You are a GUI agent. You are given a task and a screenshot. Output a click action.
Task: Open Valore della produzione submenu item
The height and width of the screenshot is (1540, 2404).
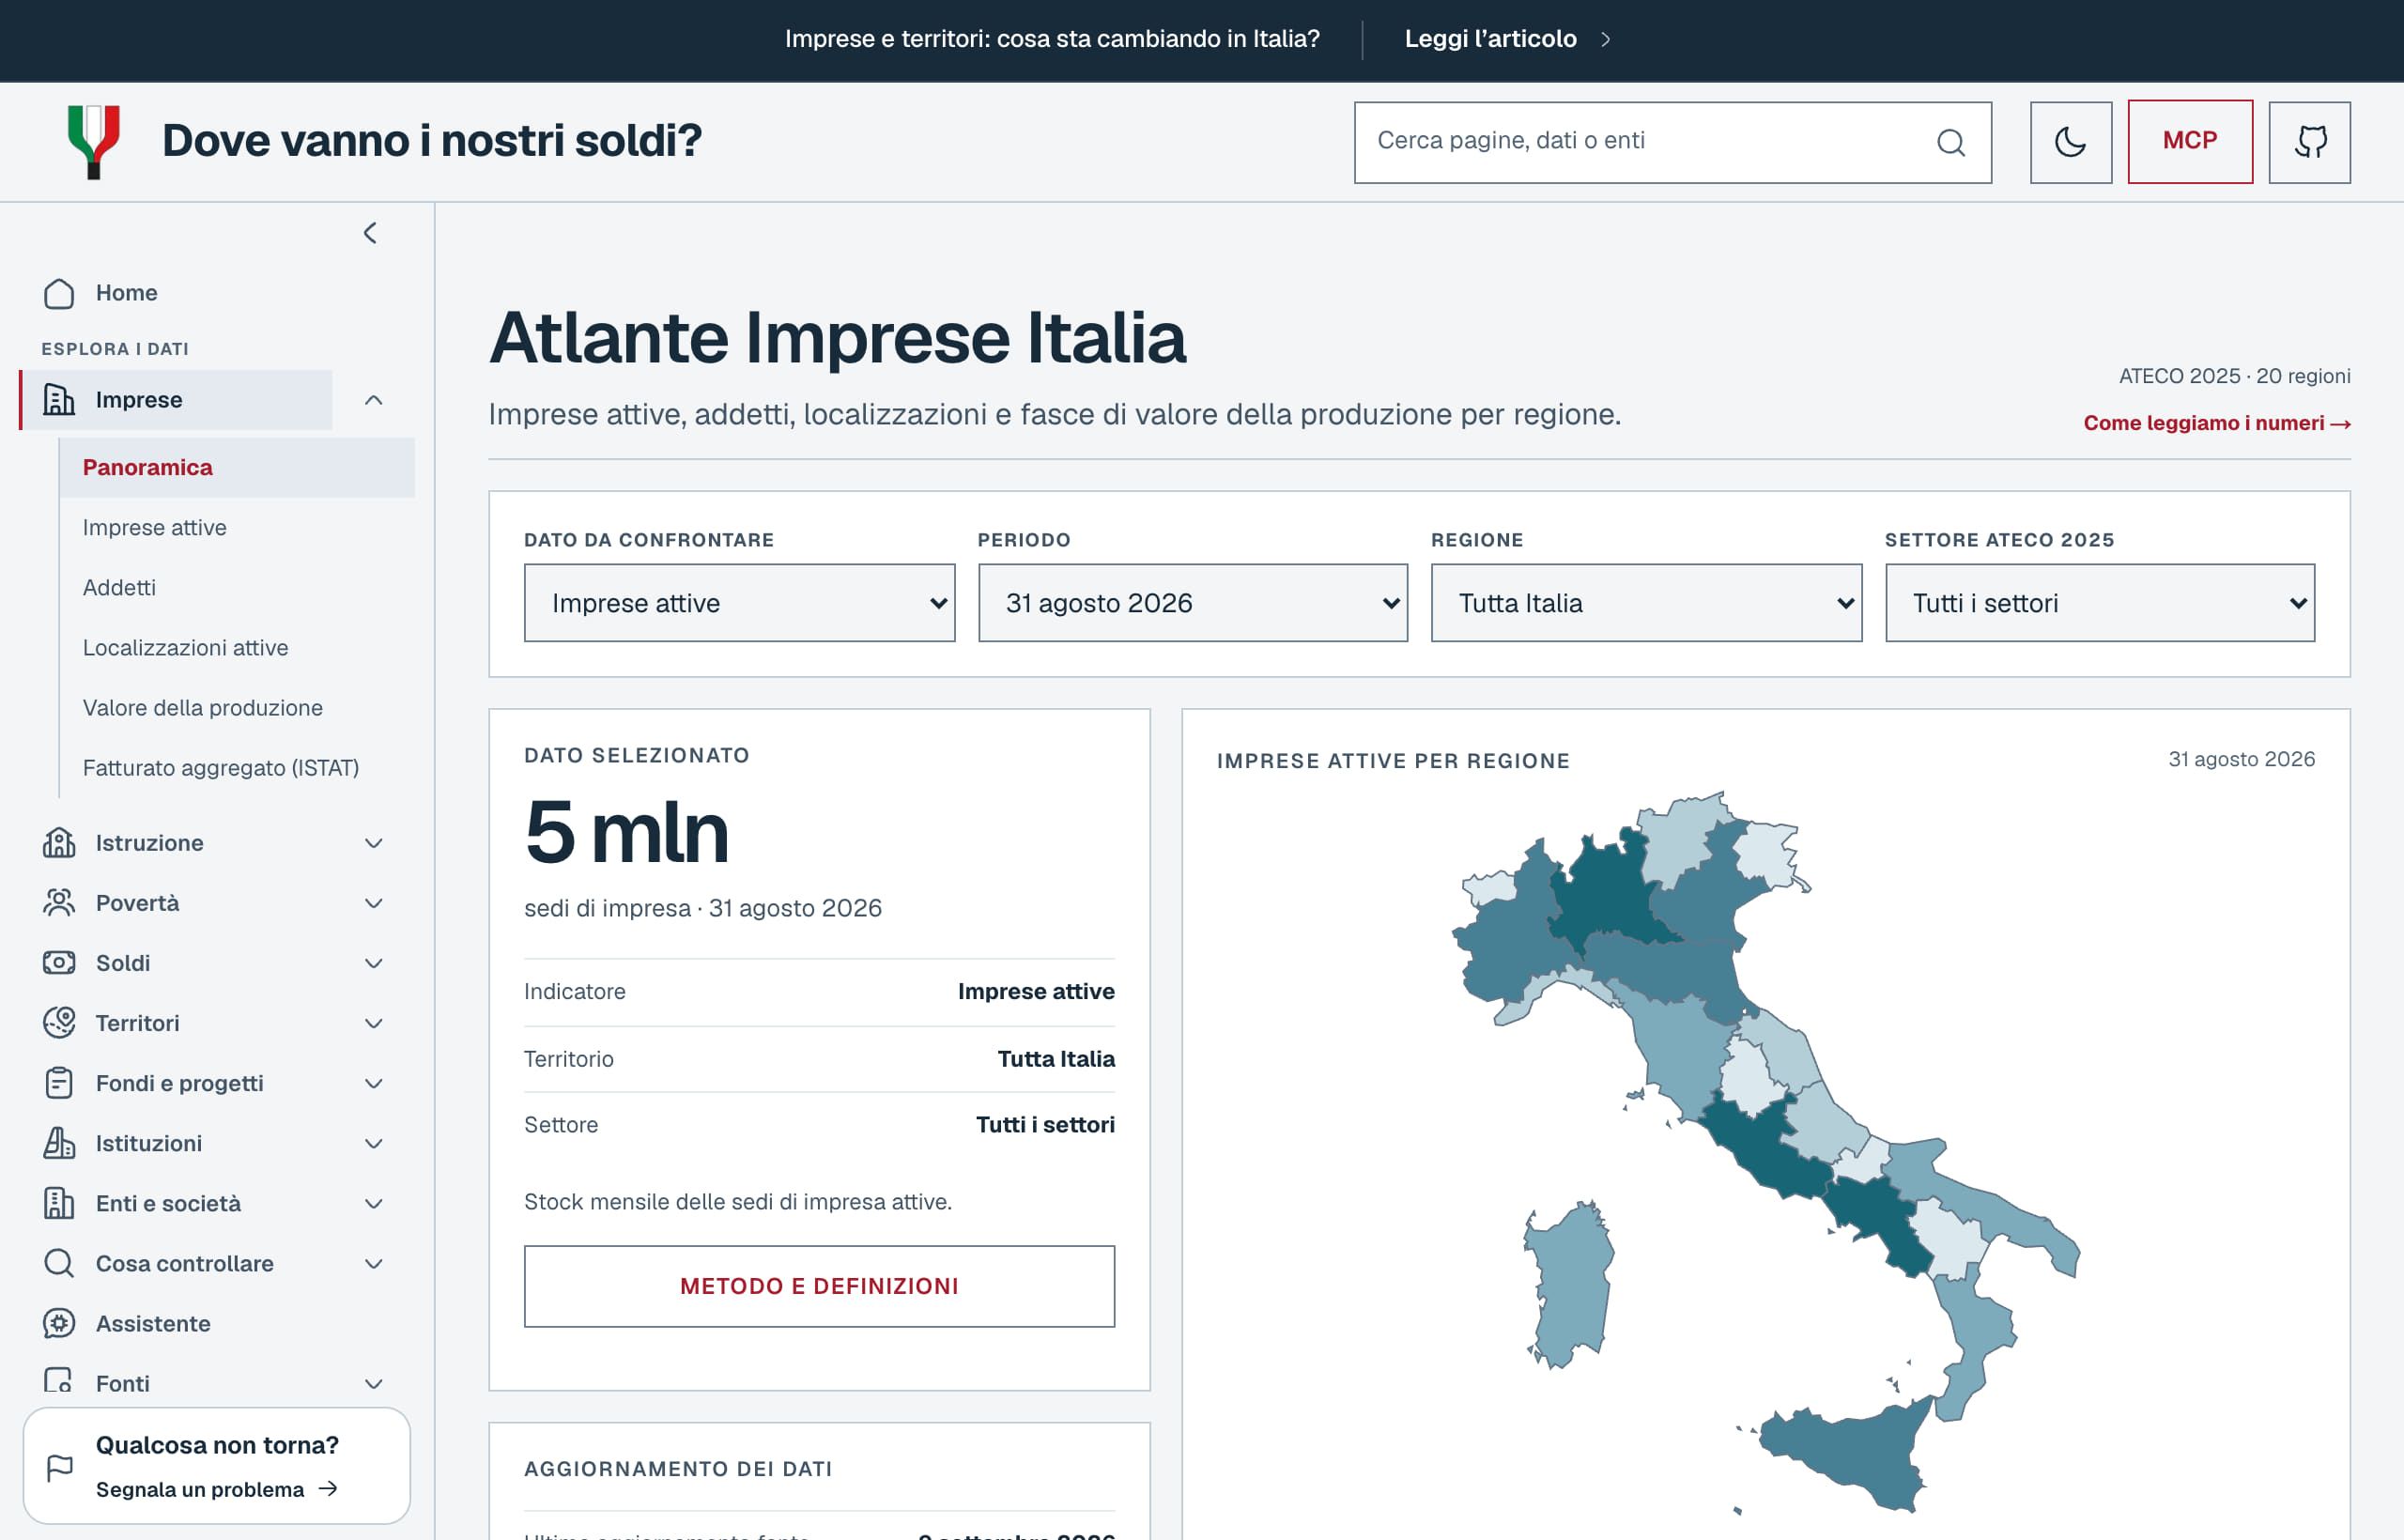[203, 707]
